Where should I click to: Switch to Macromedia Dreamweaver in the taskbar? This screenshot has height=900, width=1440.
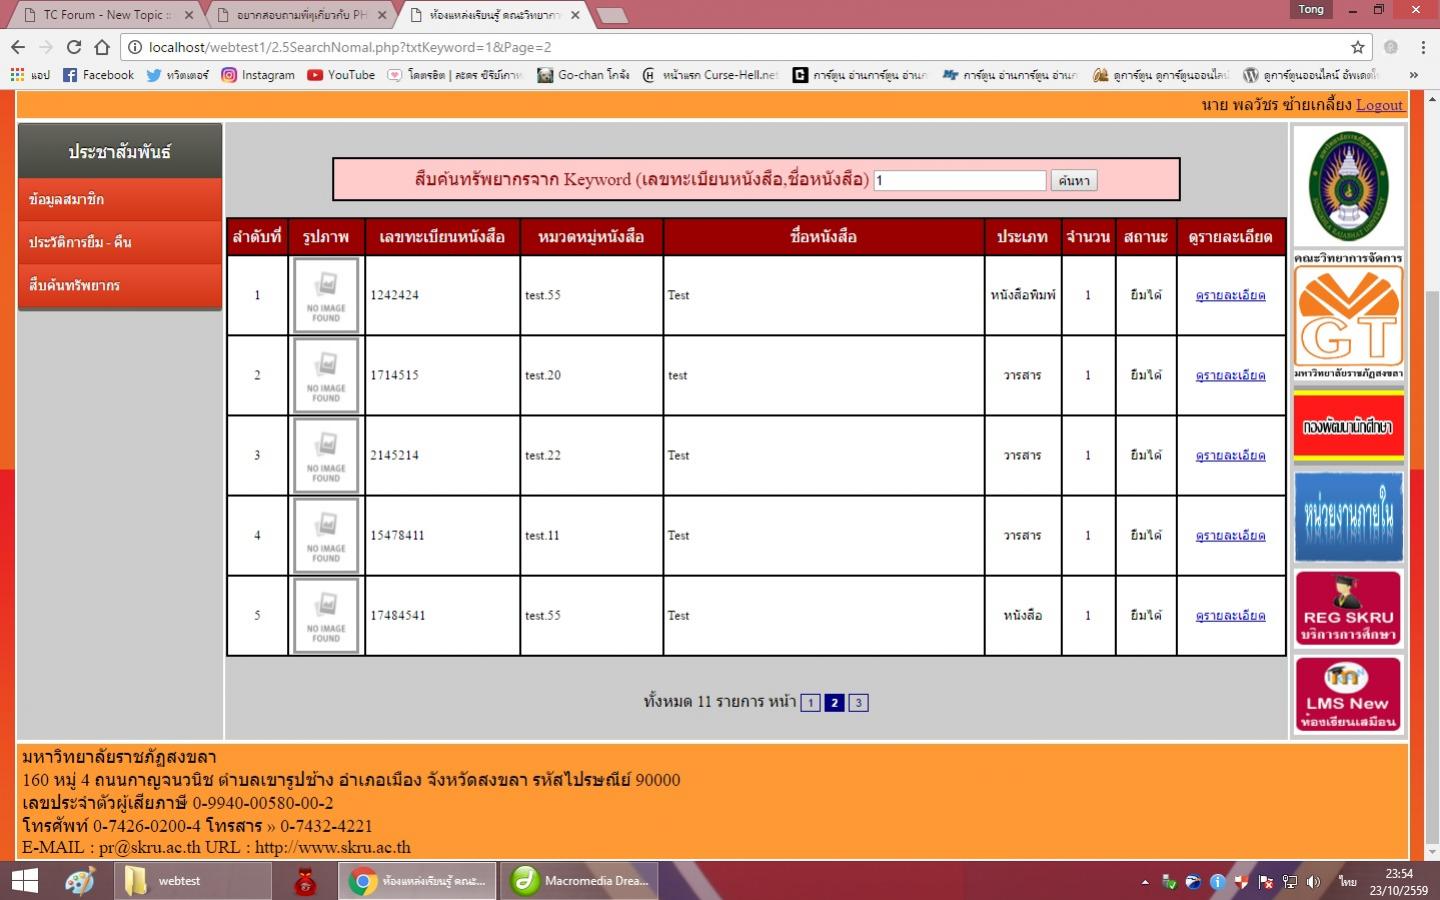(579, 881)
